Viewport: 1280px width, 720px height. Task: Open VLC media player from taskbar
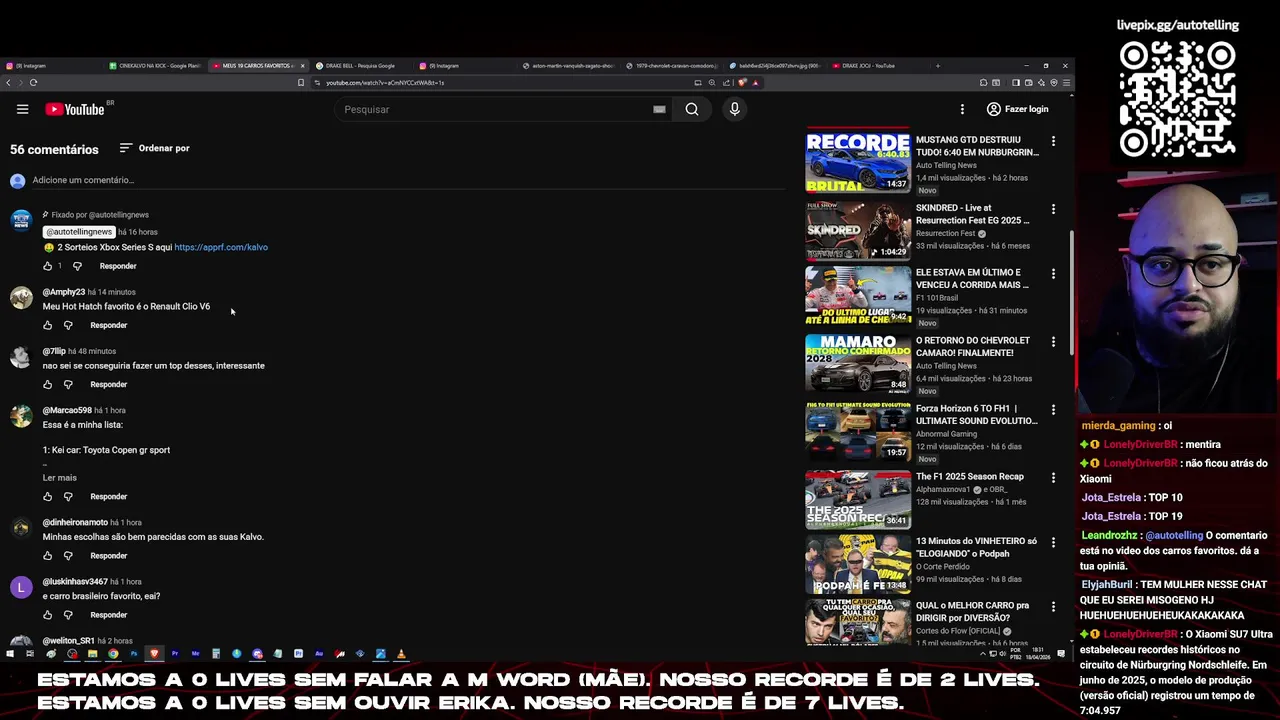401,654
